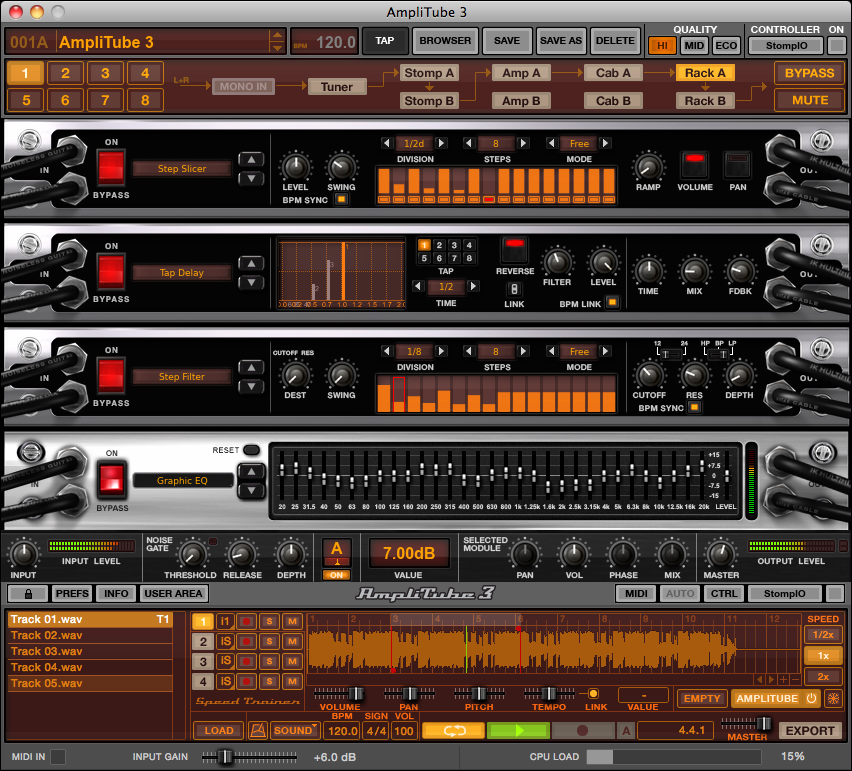Toggle the Step Slicer ON/BYPASS switch
Screen dimensions: 852x771
coord(111,166)
